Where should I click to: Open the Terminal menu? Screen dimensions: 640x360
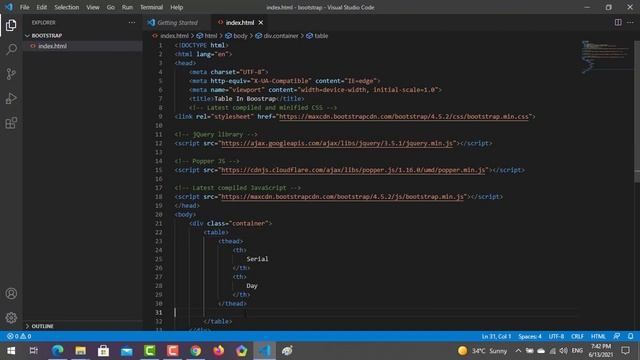point(151,7)
